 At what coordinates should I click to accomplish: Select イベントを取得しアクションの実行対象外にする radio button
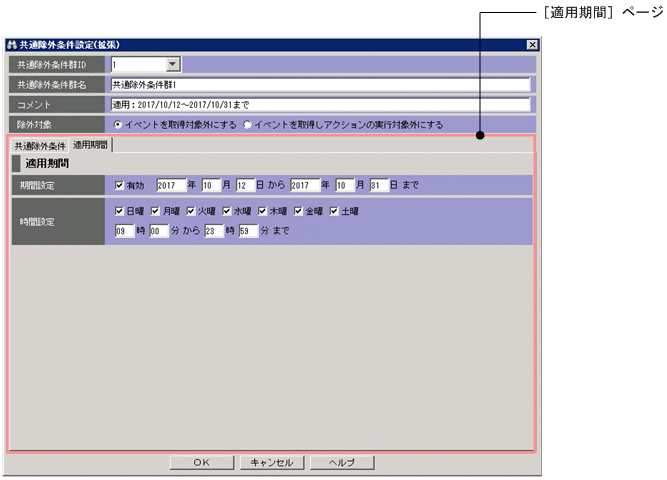247,125
